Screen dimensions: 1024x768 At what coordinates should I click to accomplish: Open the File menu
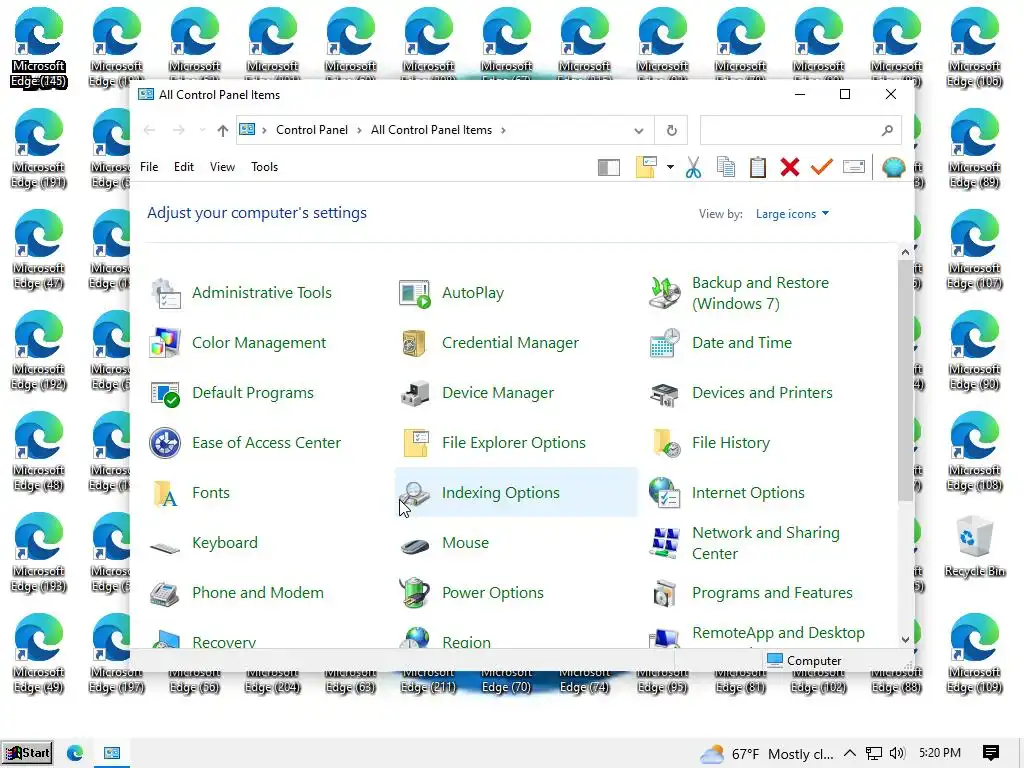(x=149, y=167)
